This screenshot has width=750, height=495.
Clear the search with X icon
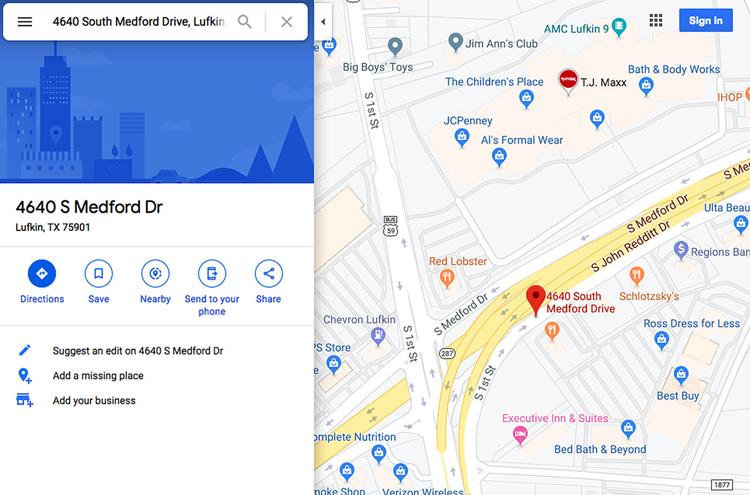coord(287,22)
